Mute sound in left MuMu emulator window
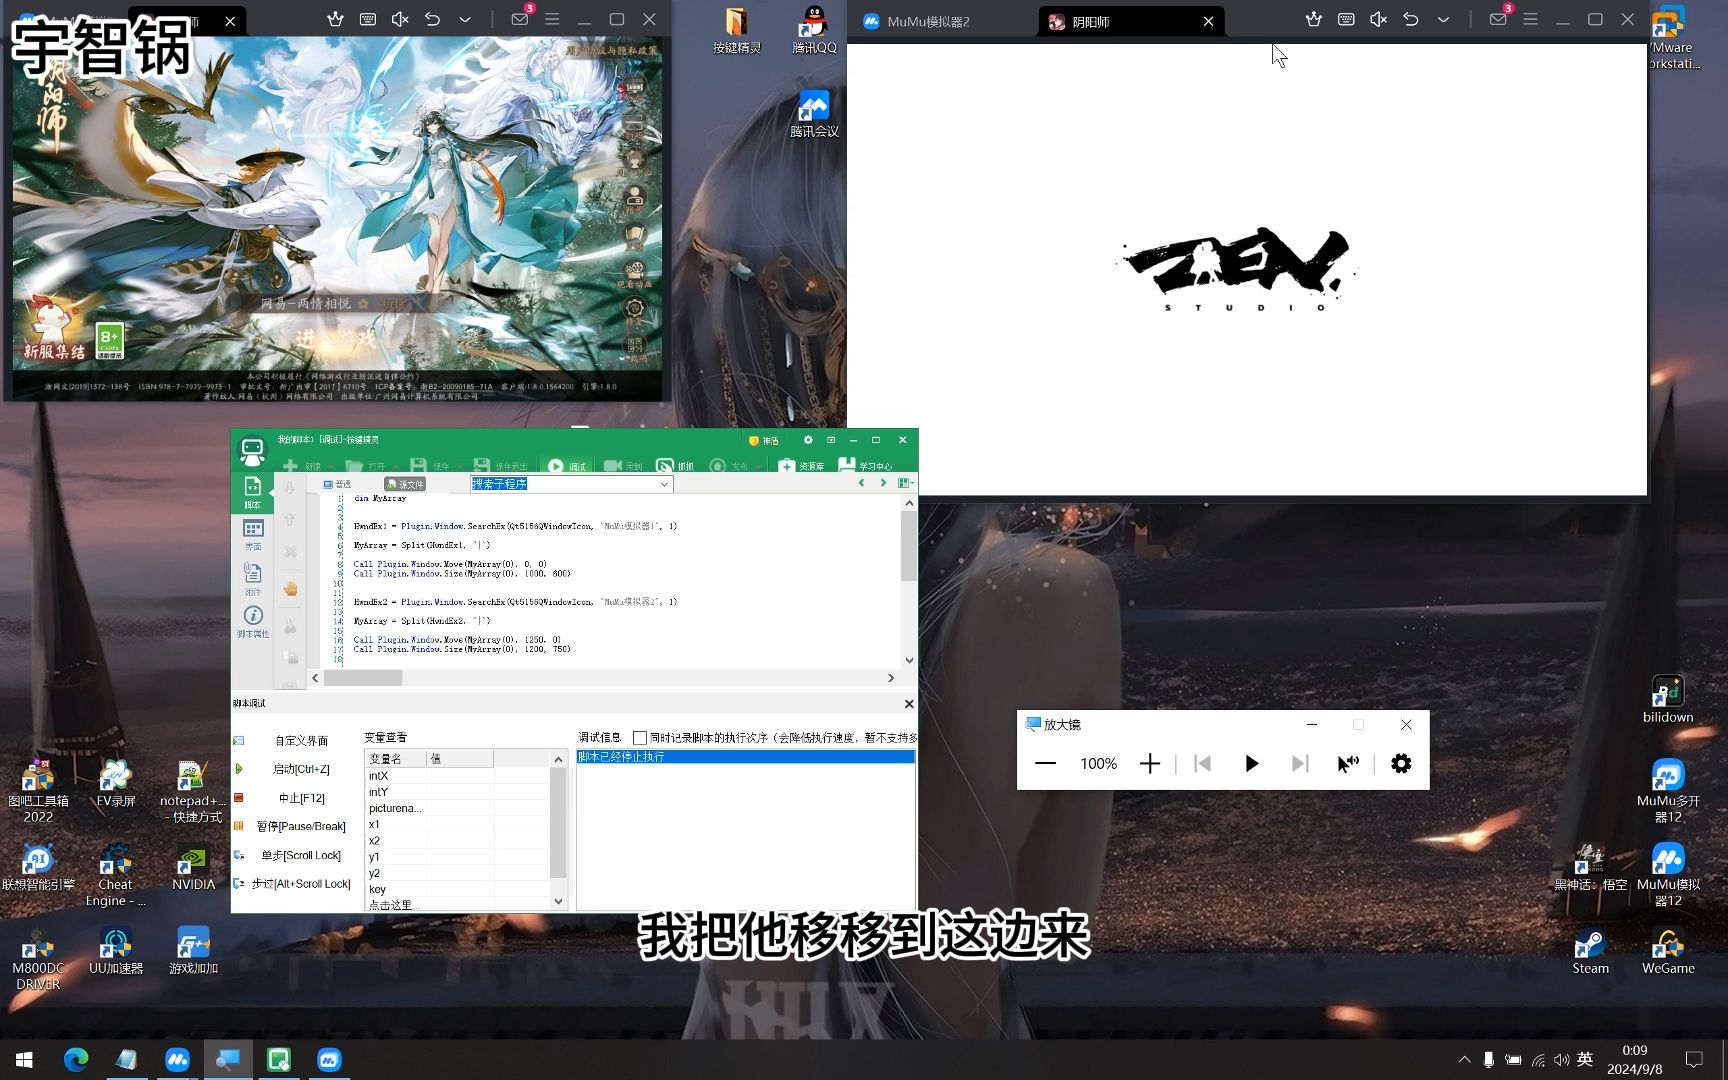The image size is (1728, 1080). (400, 19)
